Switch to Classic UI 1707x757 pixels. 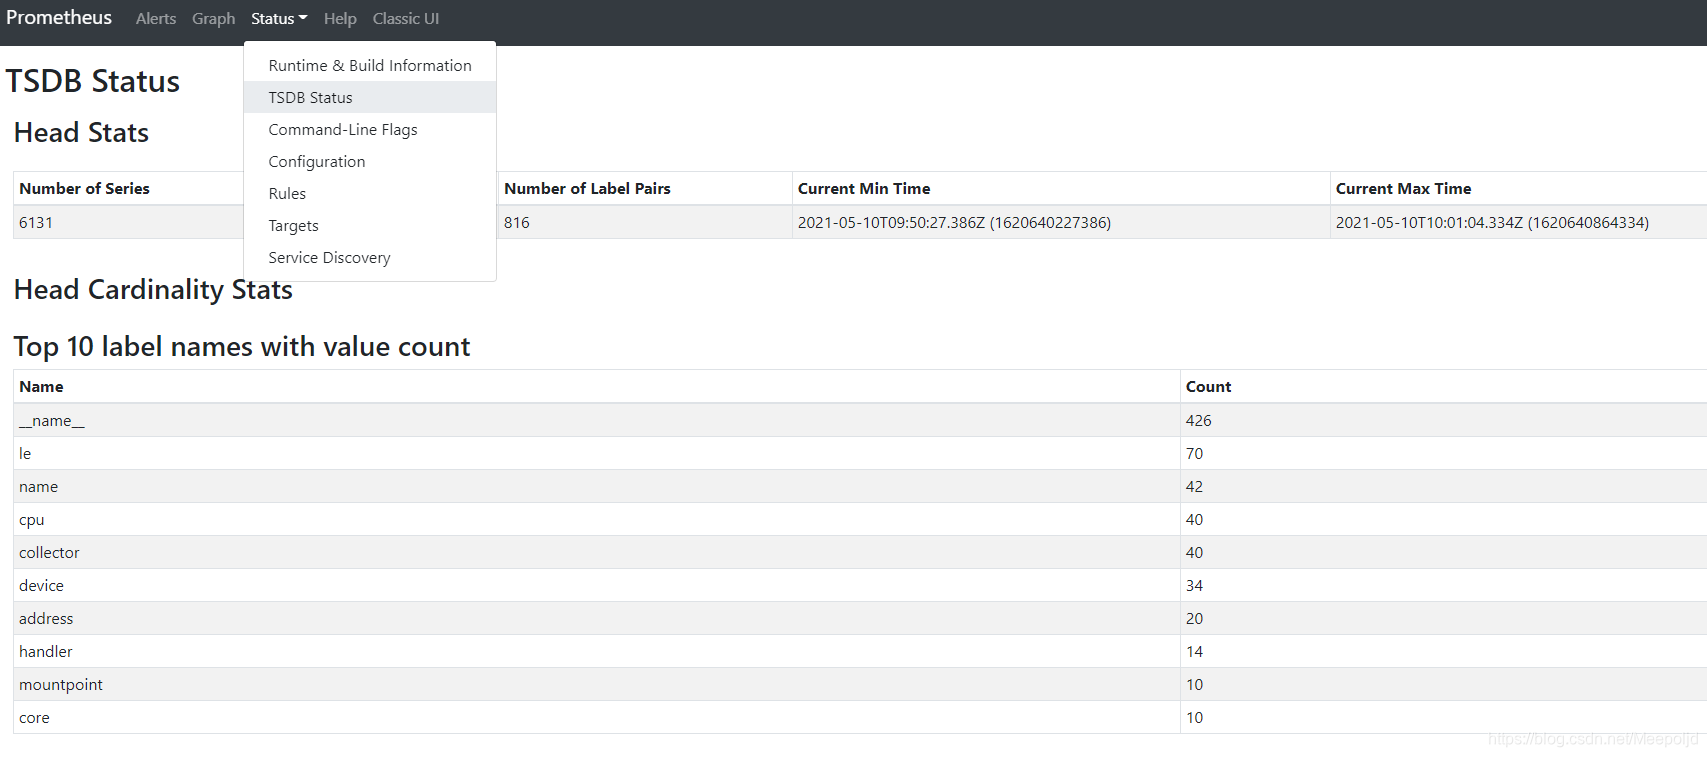tap(406, 19)
